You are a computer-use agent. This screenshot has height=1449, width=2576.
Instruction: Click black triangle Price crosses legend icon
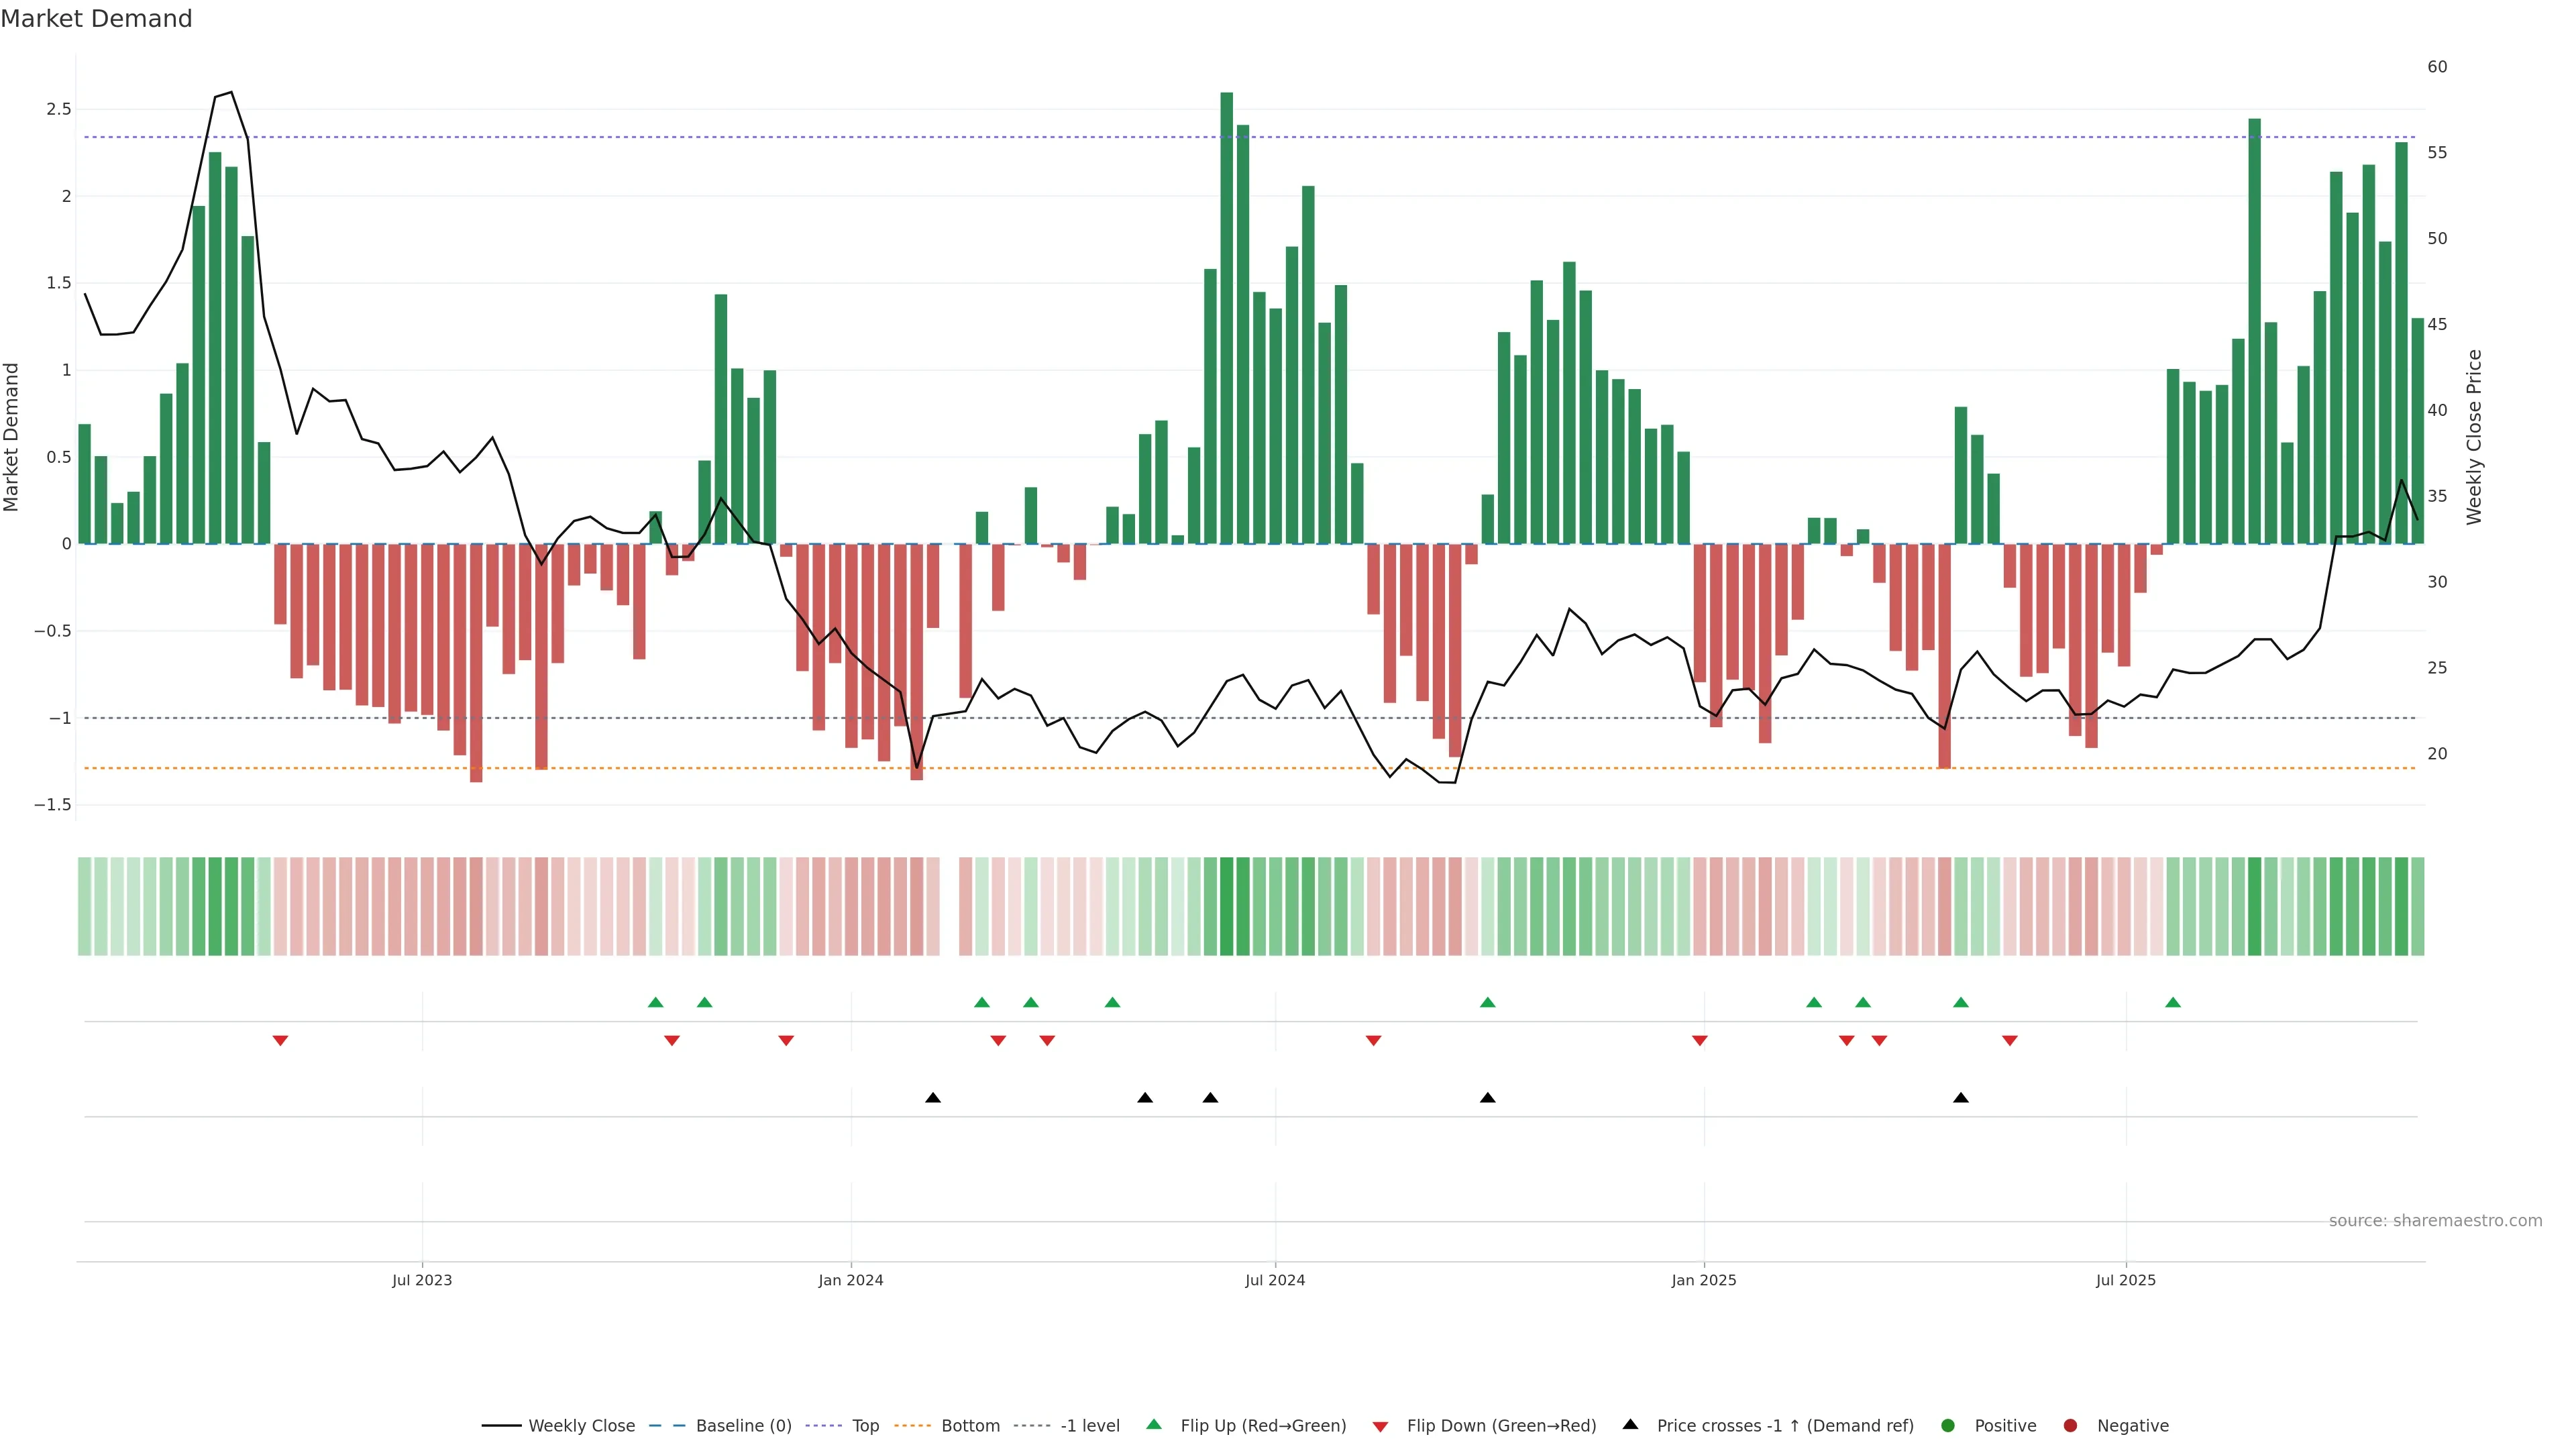pyautogui.click(x=1630, y=1424)
